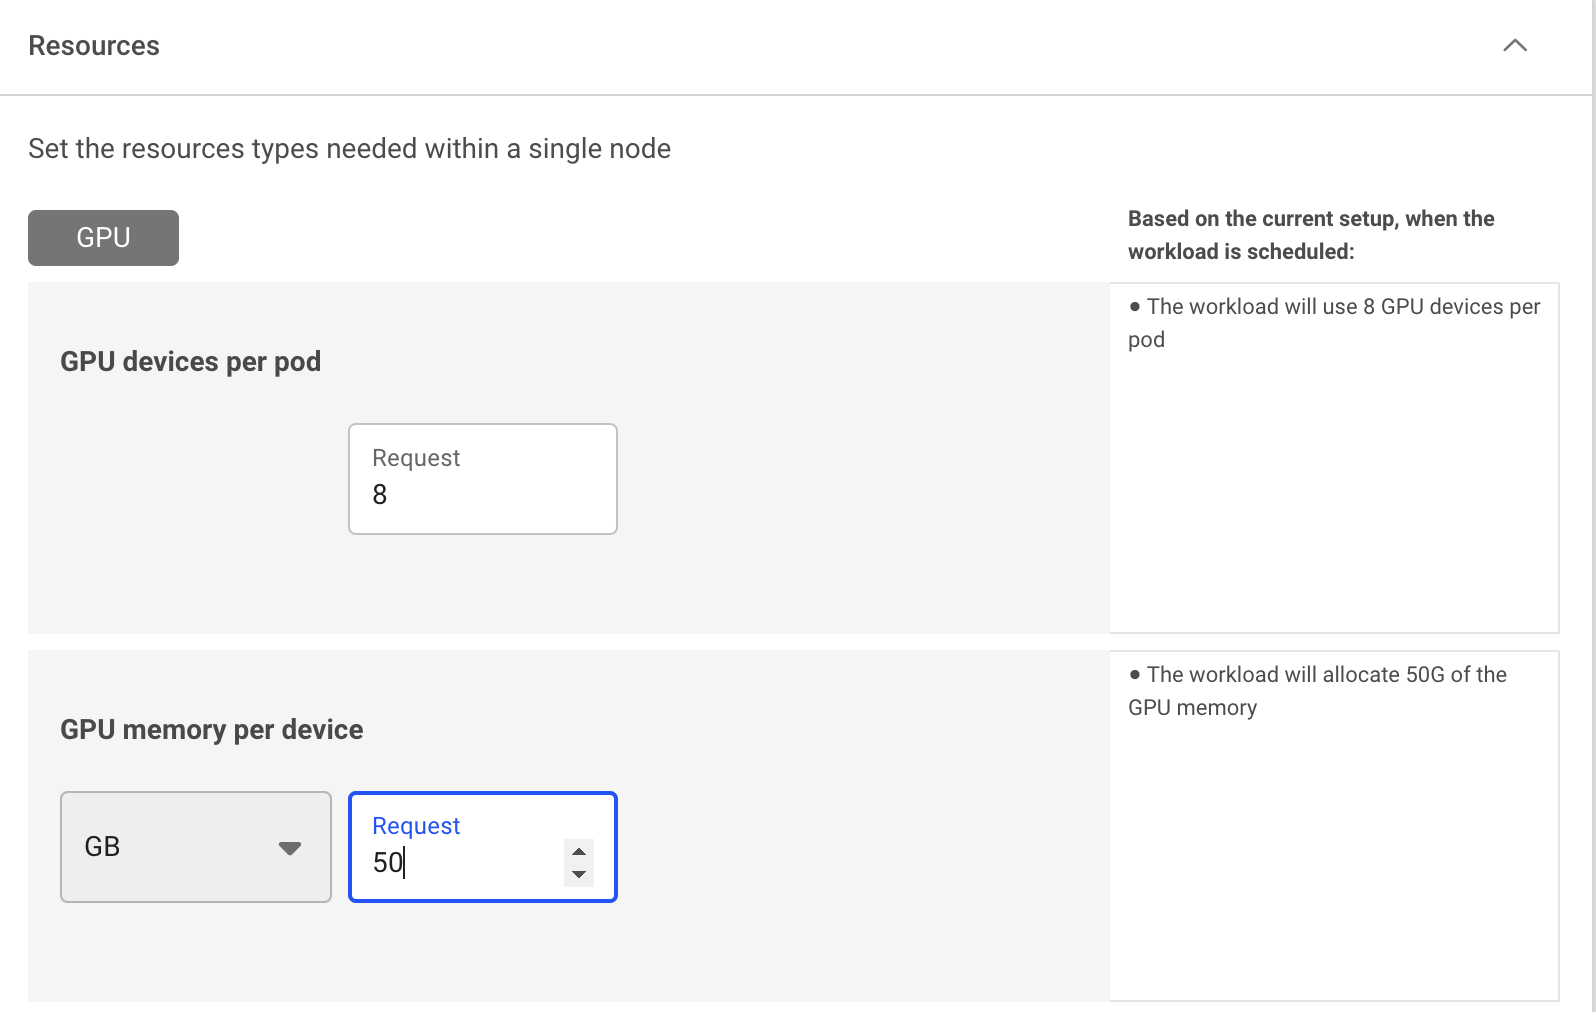Click the single node resources description text
Screen dimensions: 1596x1012
(x=350, y=149)
